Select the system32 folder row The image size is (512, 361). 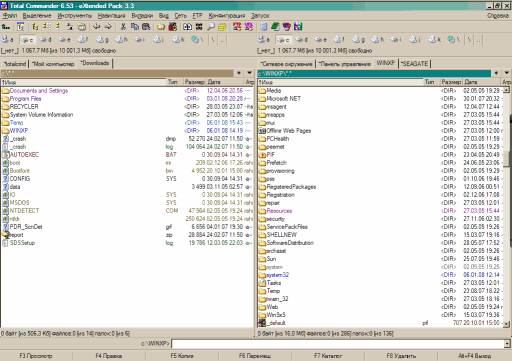click(x=380, y=275)
